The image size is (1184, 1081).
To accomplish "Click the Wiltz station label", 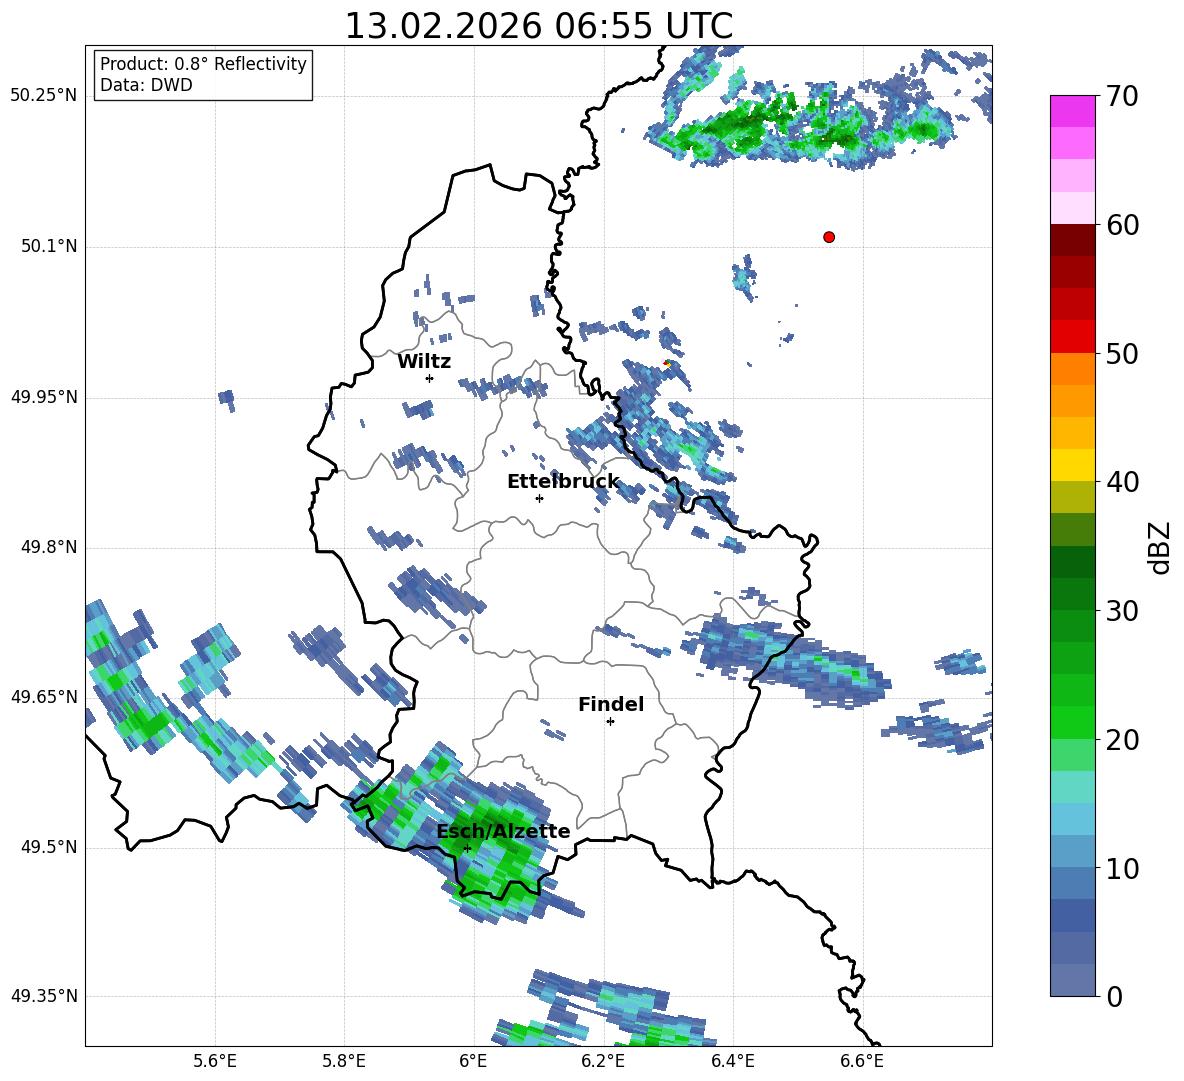I will [x=424, y=362].
